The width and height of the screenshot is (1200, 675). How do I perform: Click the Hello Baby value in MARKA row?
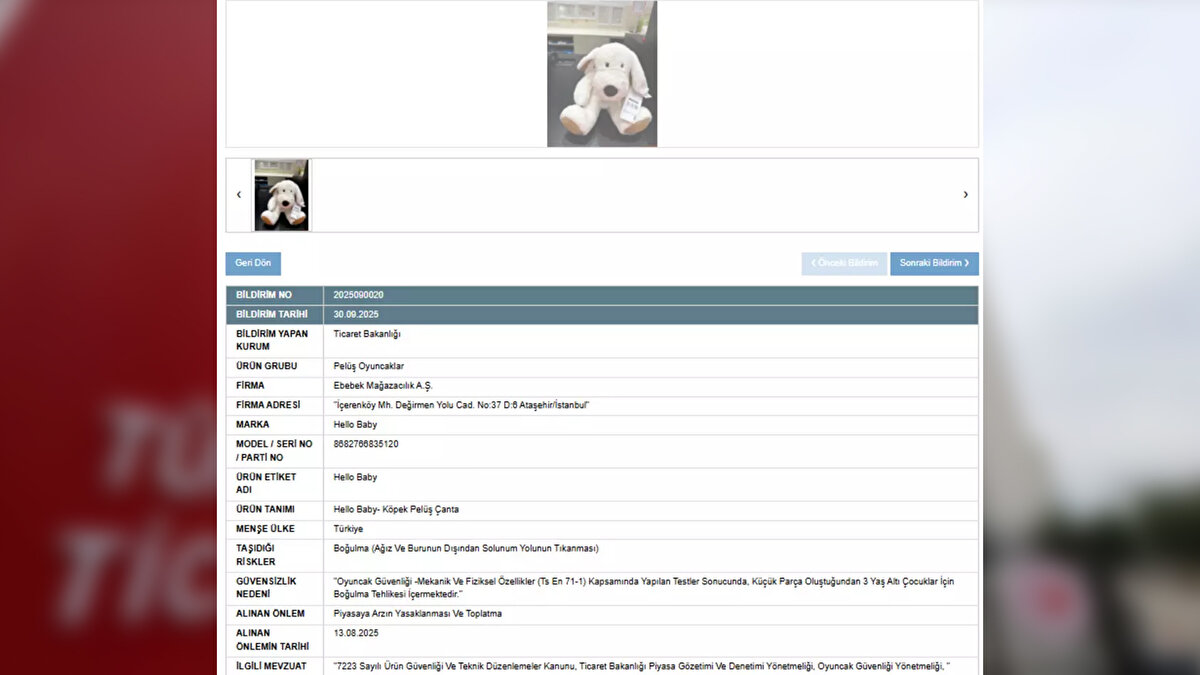coord(355,425)
